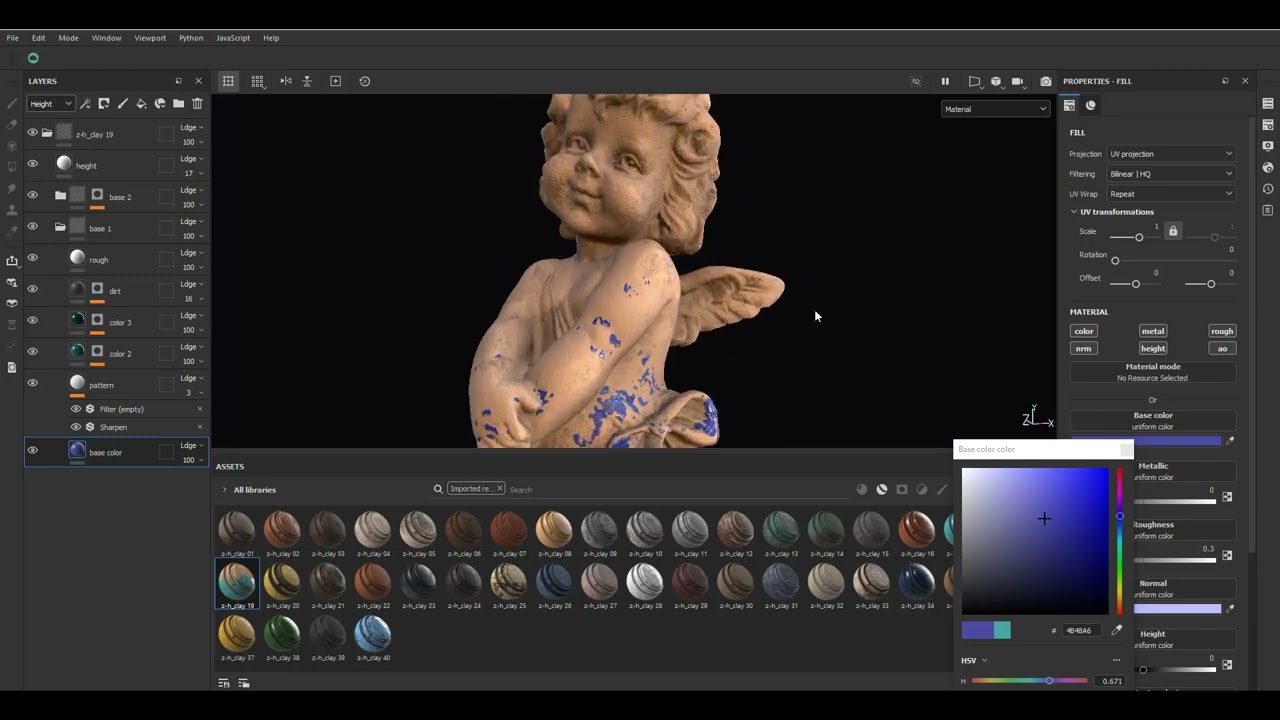Expand the All libraries tree
Screen dimensions: 1280x720
coord(224,490)
